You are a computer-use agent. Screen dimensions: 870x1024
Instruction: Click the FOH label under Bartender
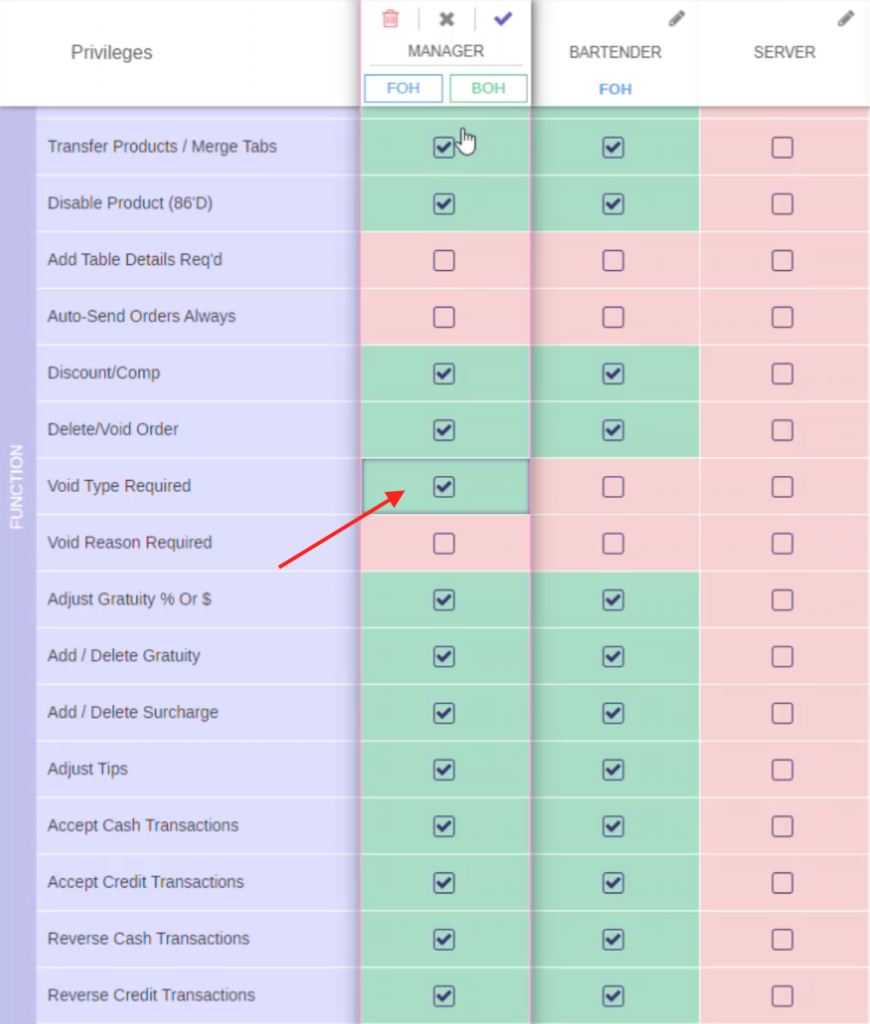[615, 89]
